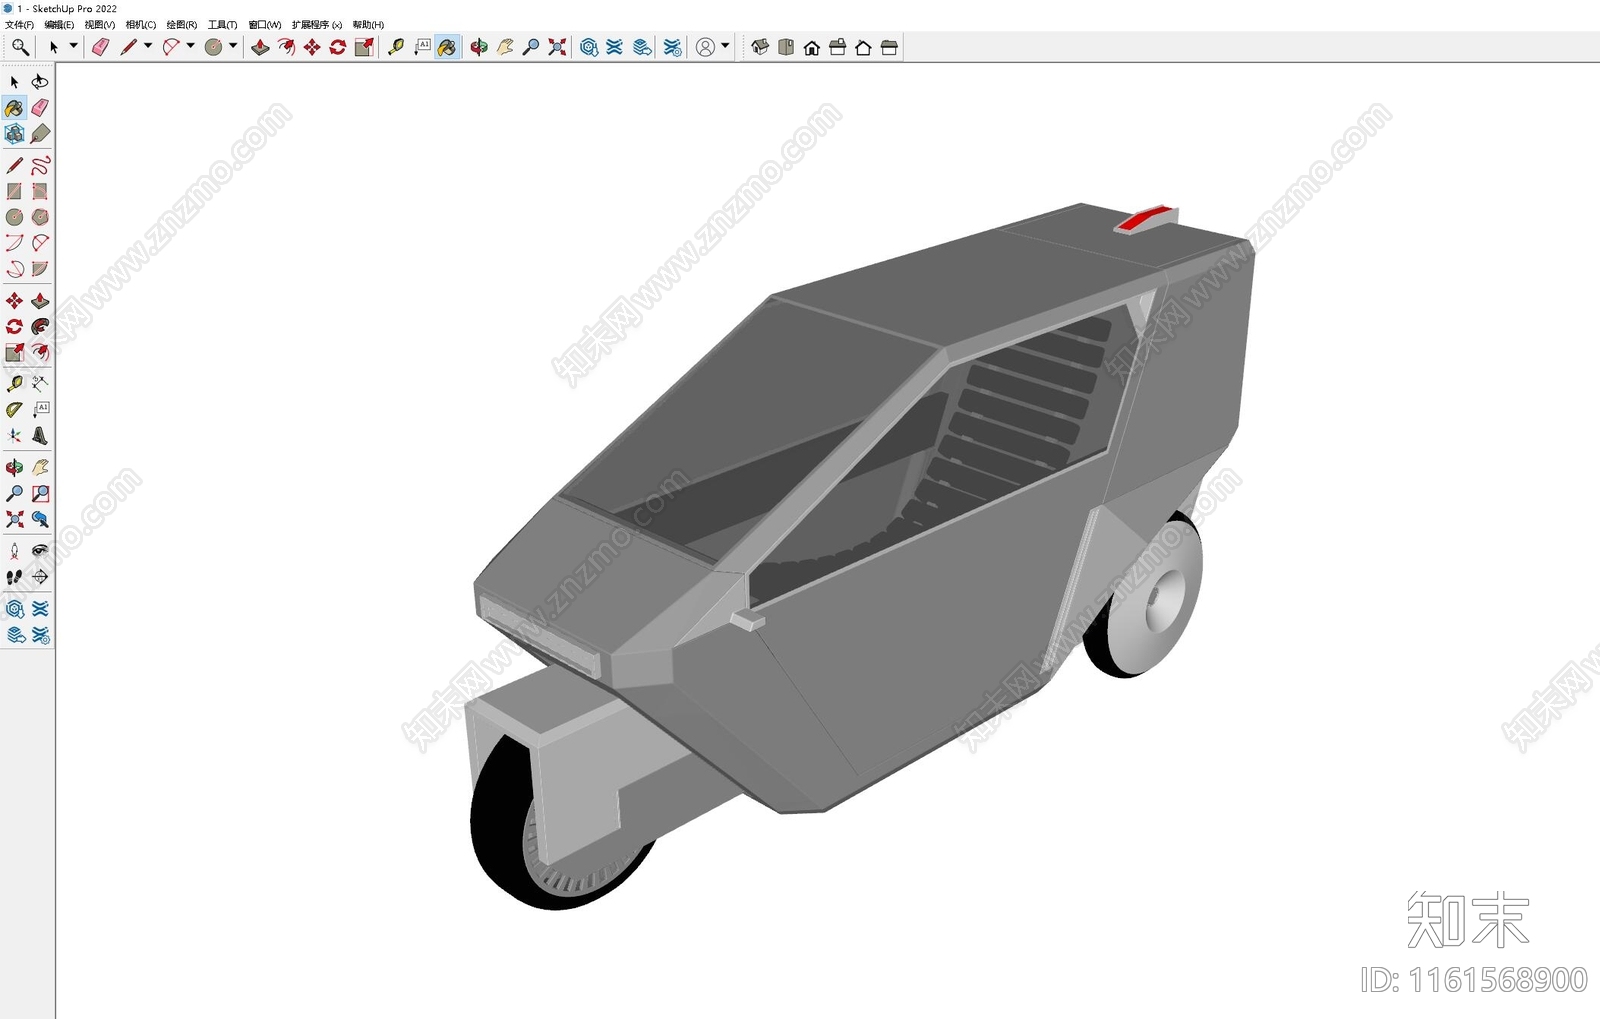Switch to Front view house icon
The height and width of the screenshot is (1019, 1600).
[812, 47]
